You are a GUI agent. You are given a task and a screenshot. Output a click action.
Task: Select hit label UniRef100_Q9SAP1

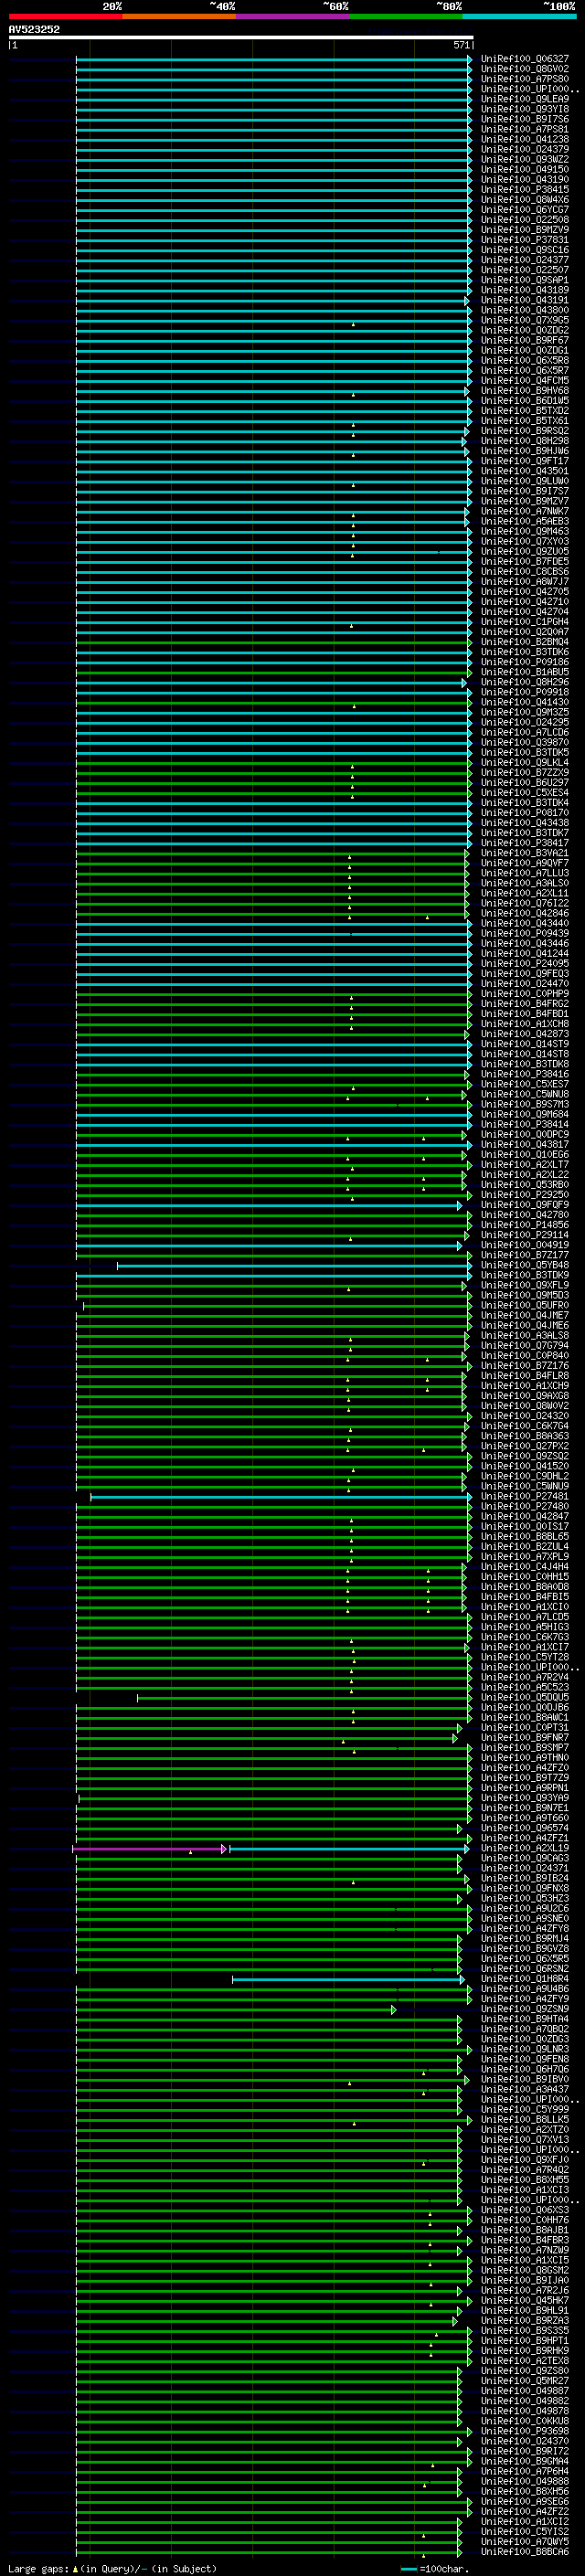tap(525, 280)
